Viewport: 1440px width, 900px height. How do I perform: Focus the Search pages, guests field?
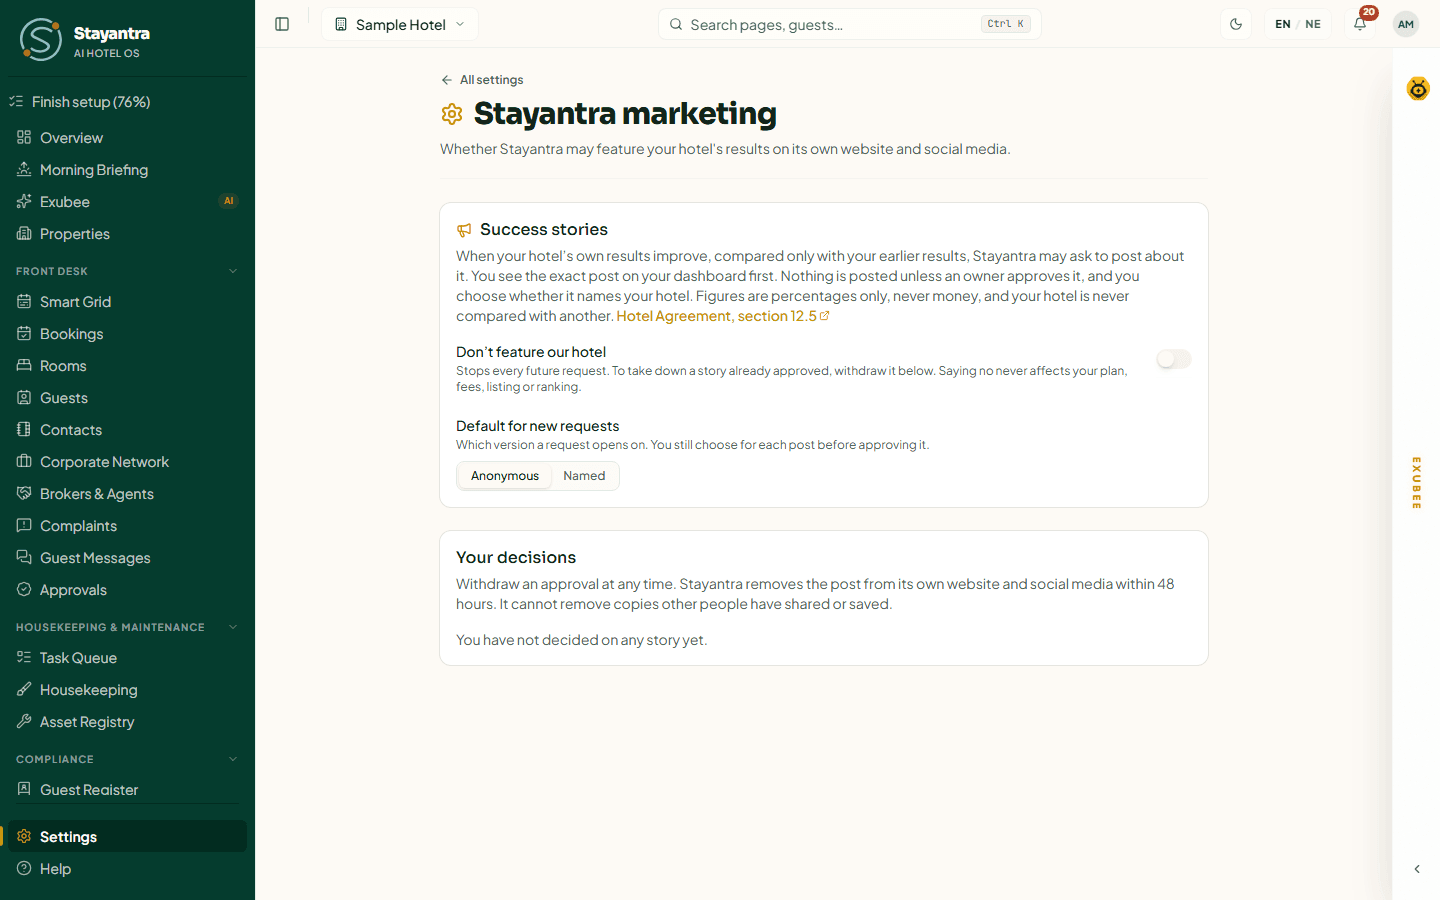[850, 24]
